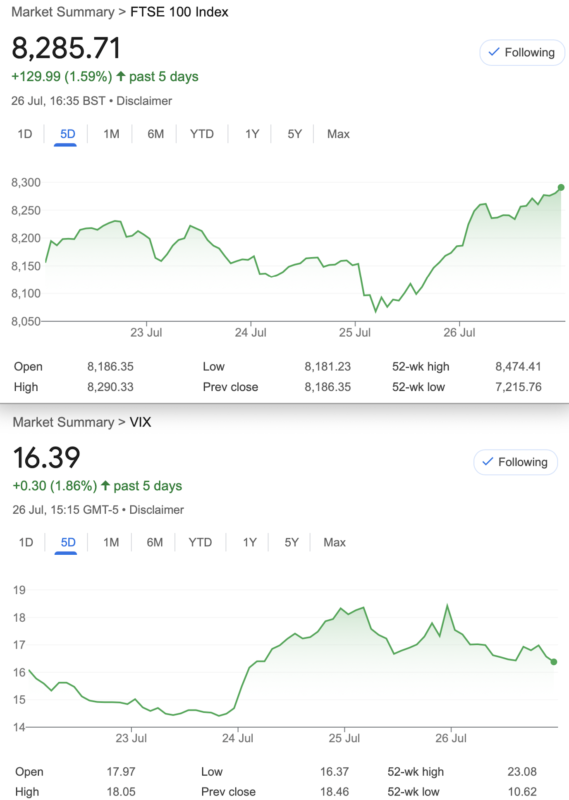Click the FTSE 100 Index title
This screenshot has width=569, height=800.
179,12
